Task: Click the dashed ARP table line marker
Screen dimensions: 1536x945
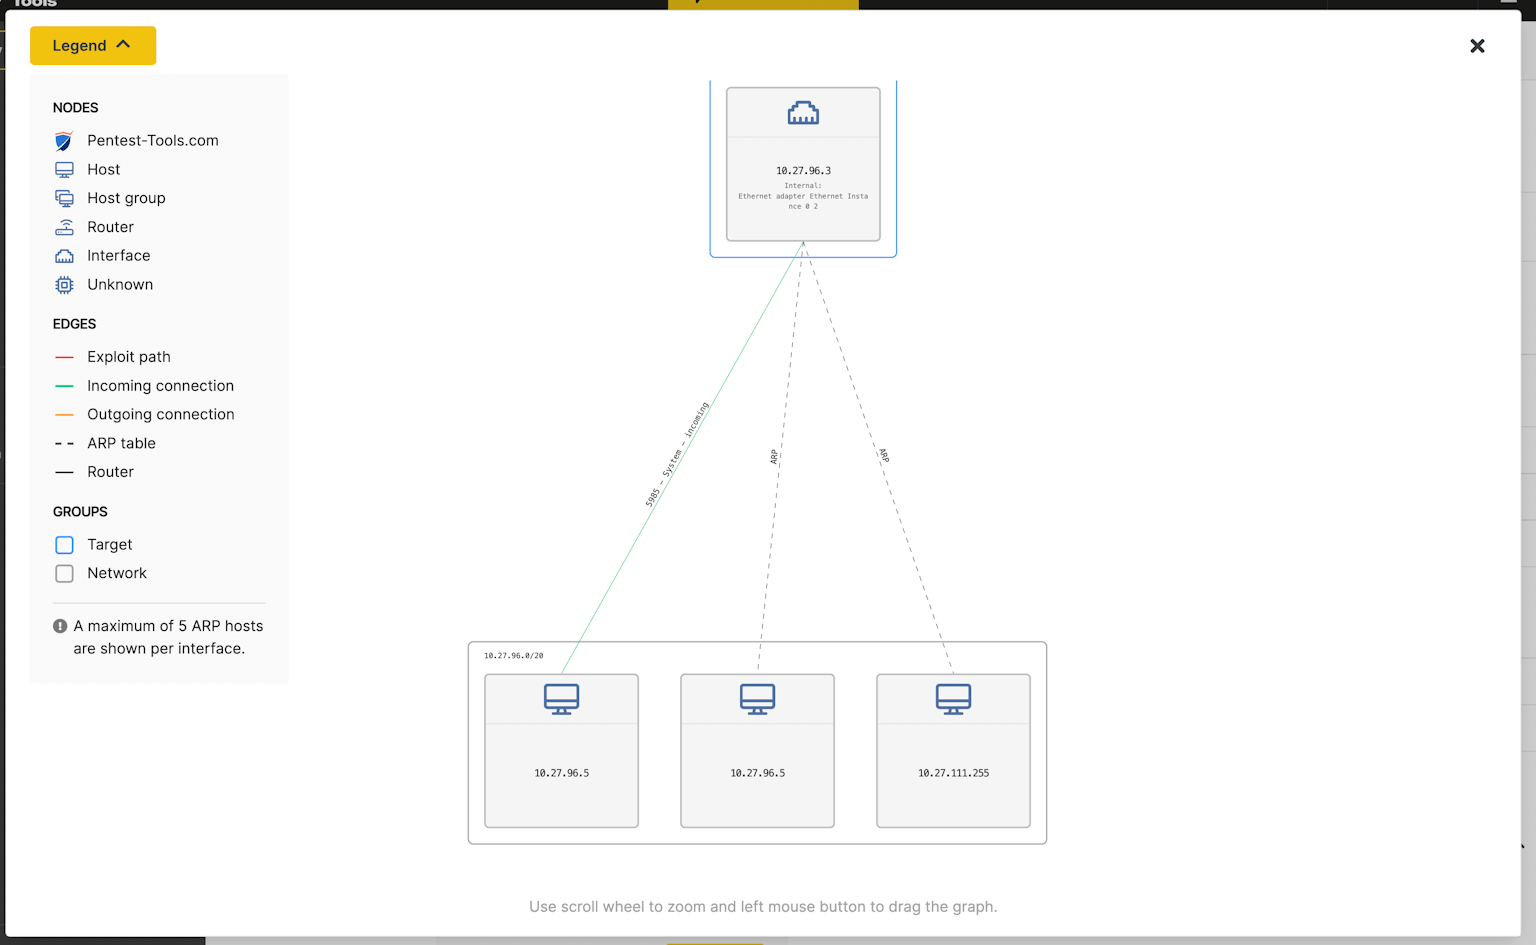Action: click(x=64, y=443)
